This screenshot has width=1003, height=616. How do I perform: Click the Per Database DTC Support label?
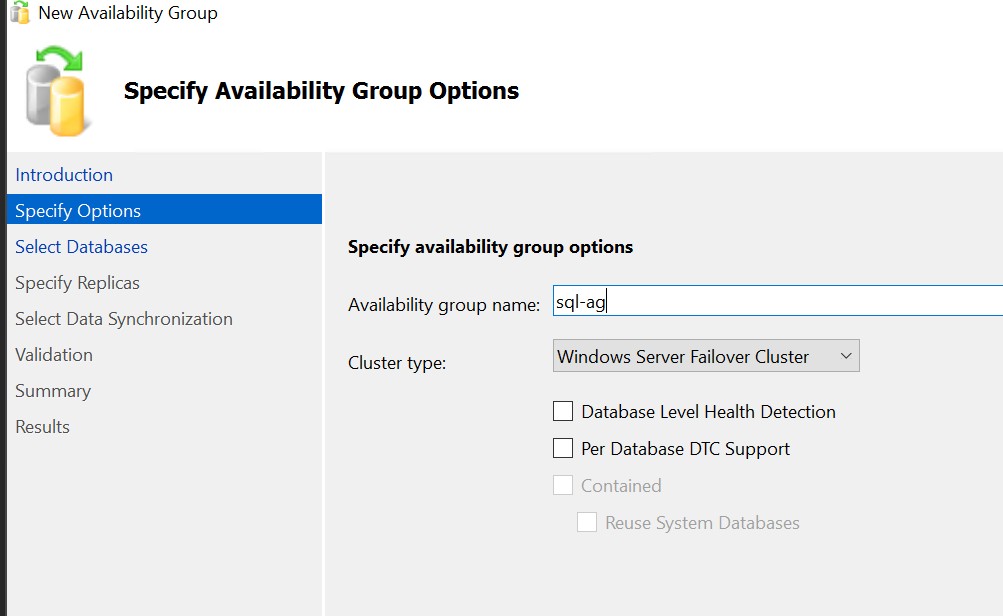[685, 449]
